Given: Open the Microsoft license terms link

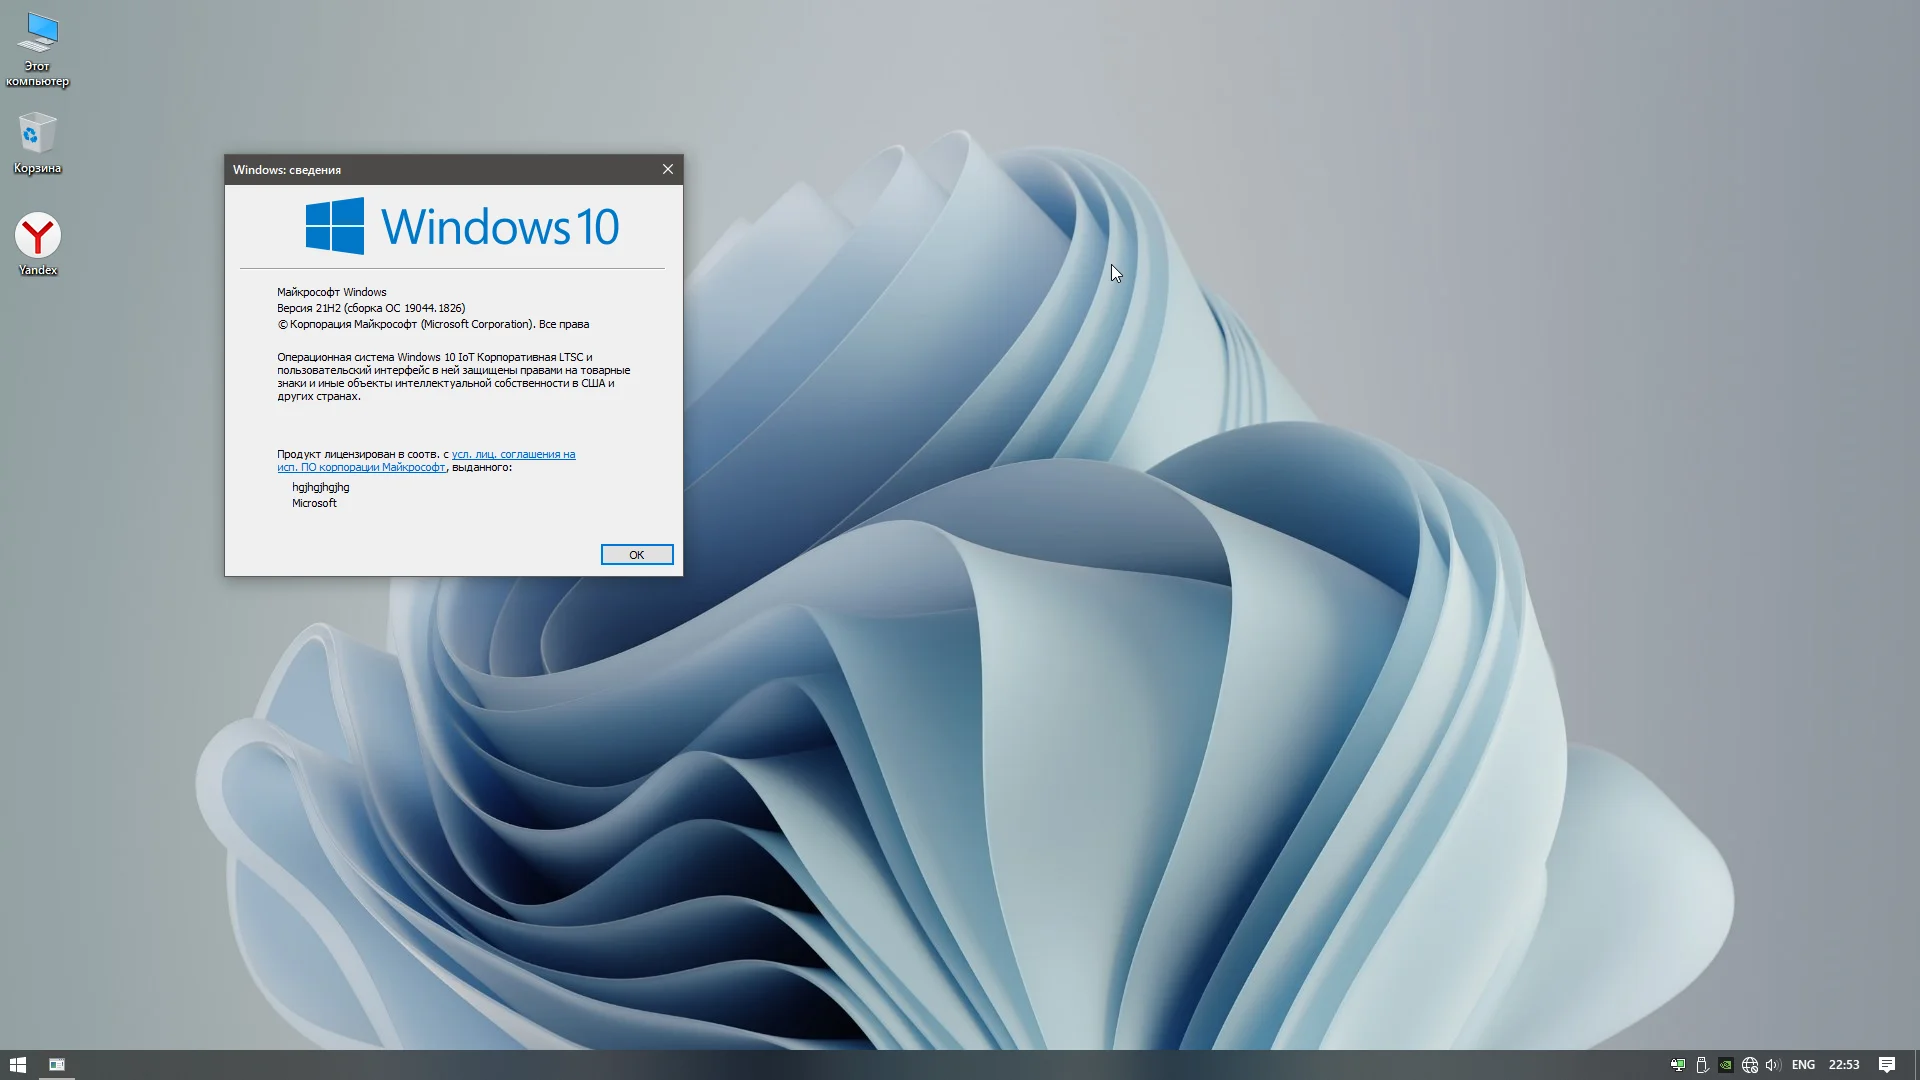Looking at the screenshot, I should tap(512, 455).
